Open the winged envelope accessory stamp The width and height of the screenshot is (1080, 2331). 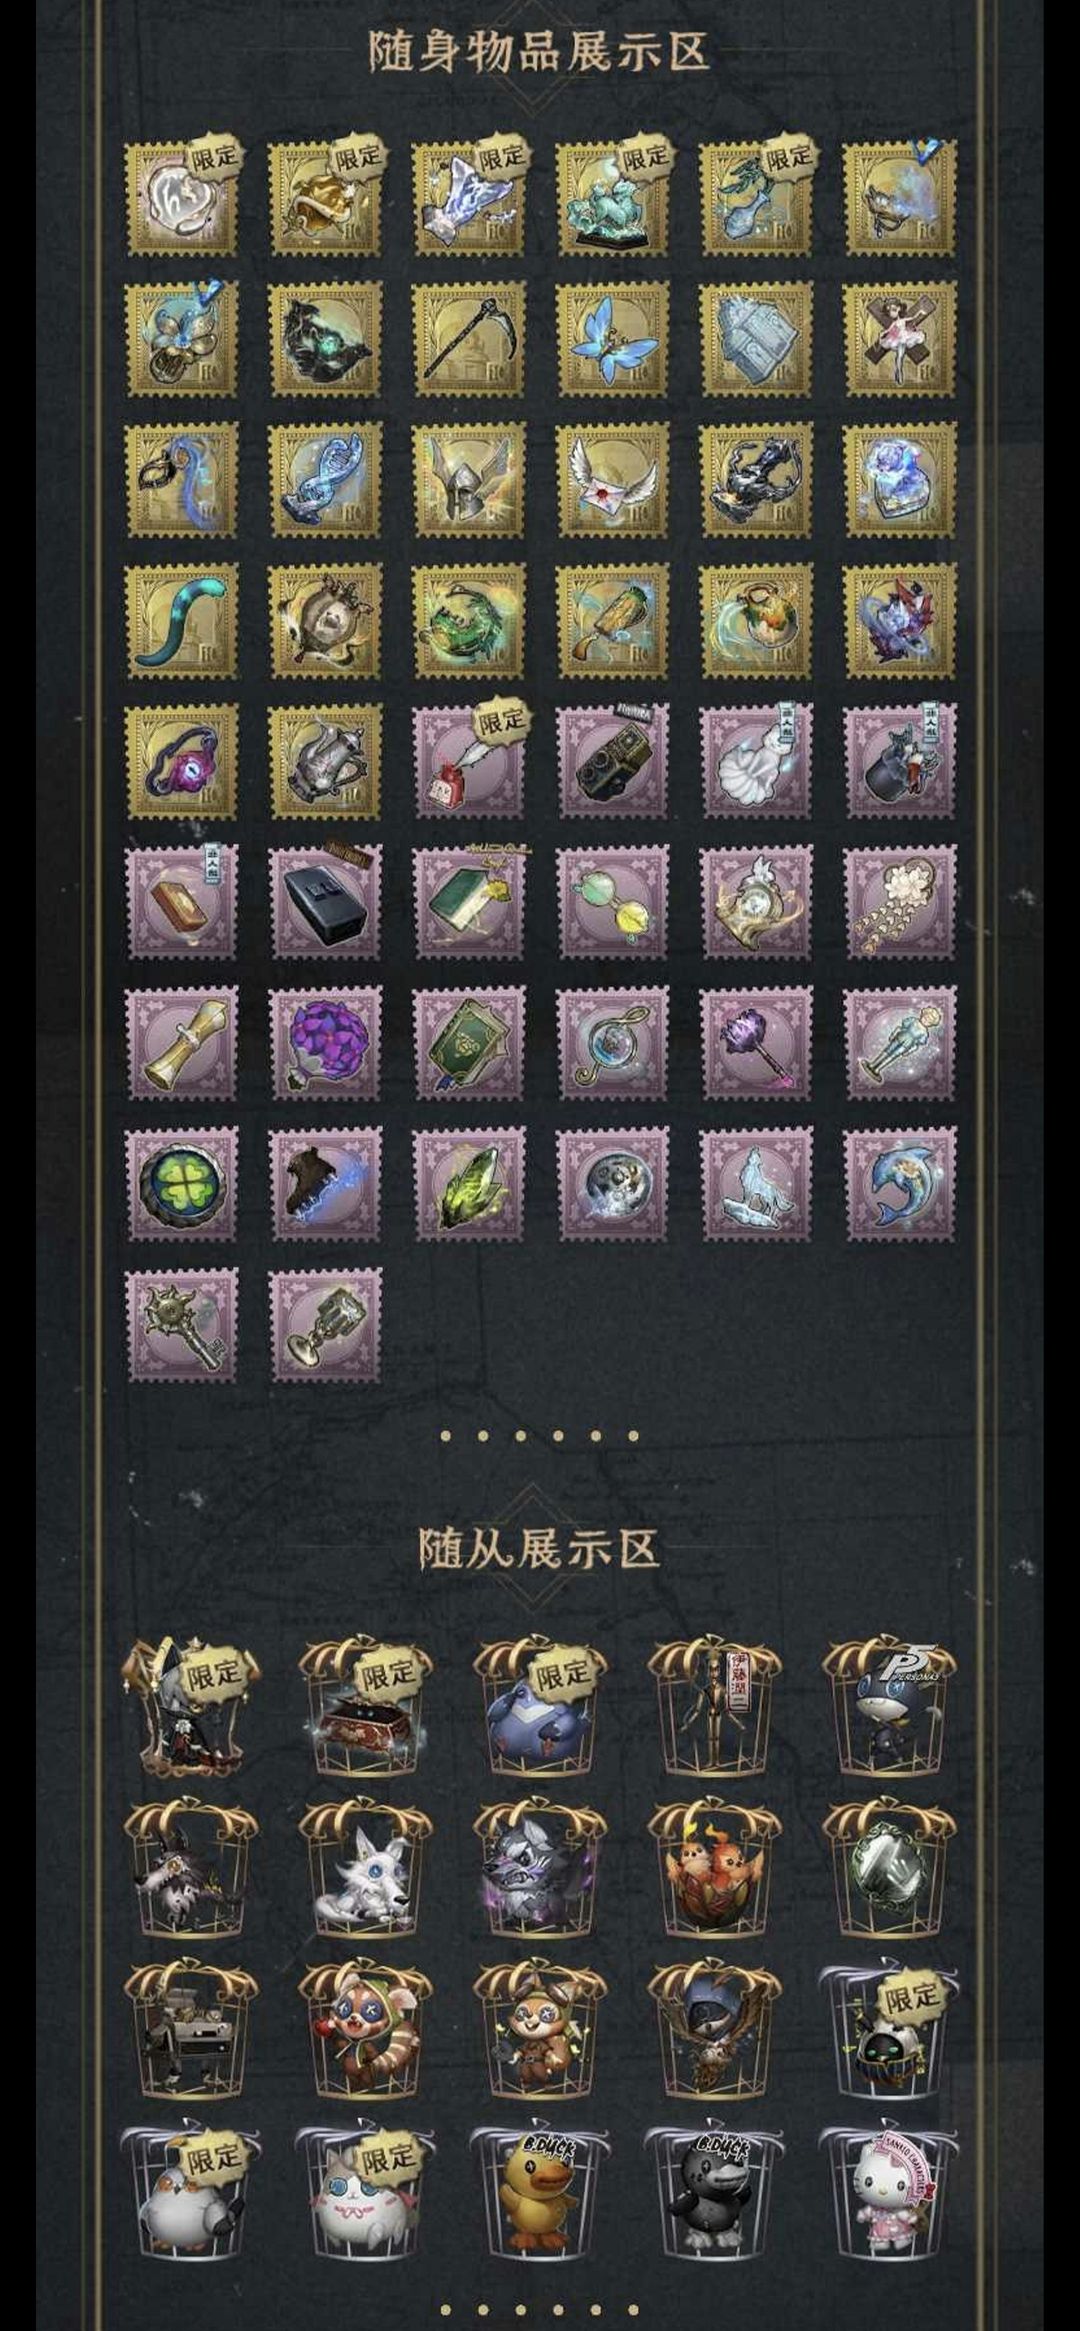click(x=612, y=480)
